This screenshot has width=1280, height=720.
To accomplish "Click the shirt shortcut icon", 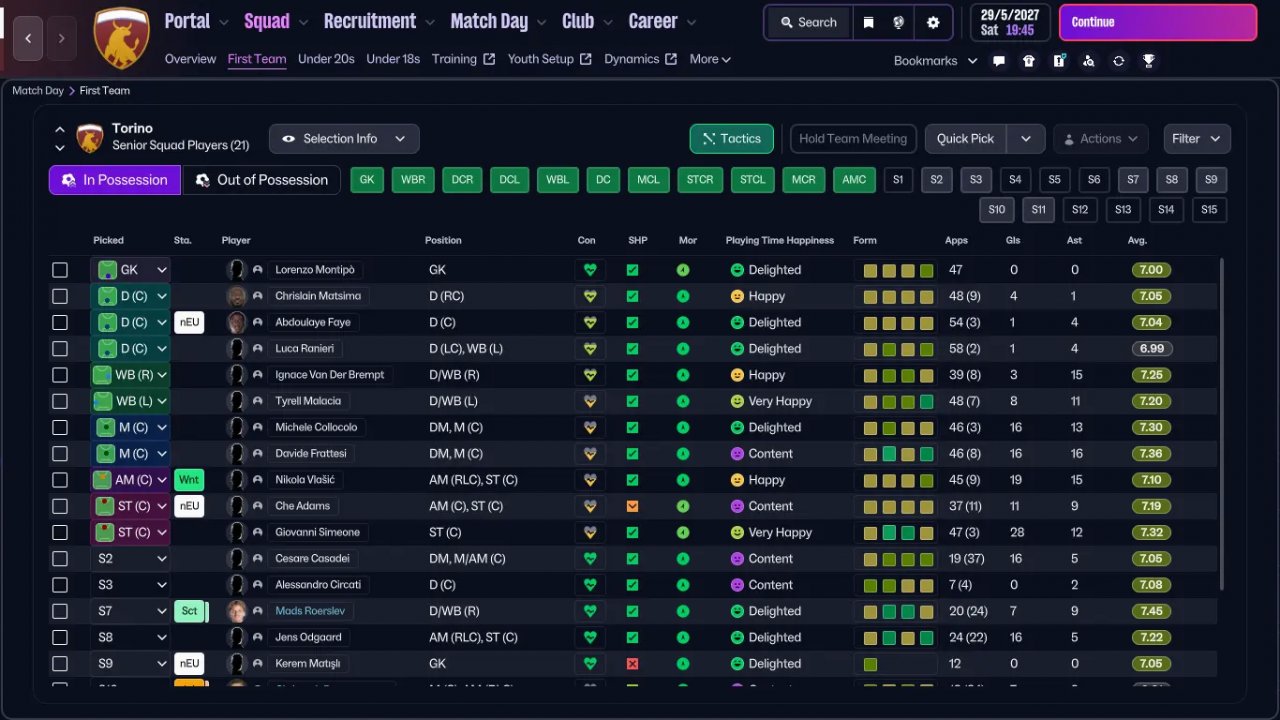I will coord(1029,61).
